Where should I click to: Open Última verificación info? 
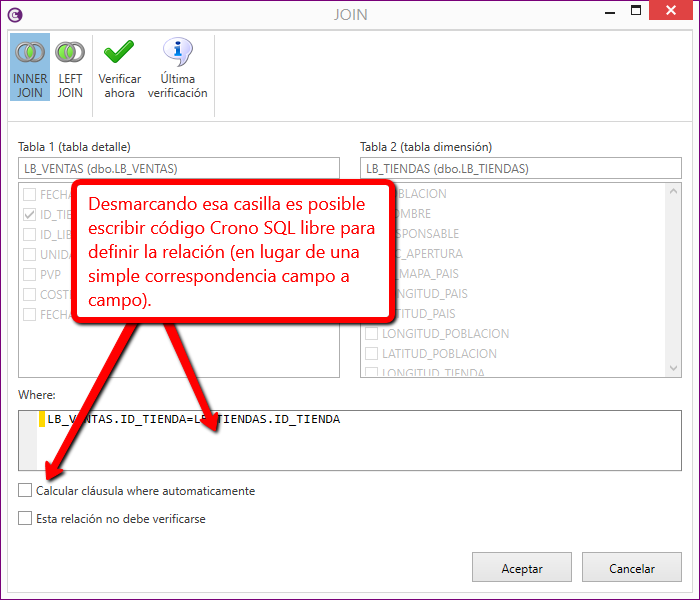click(177, 67)
